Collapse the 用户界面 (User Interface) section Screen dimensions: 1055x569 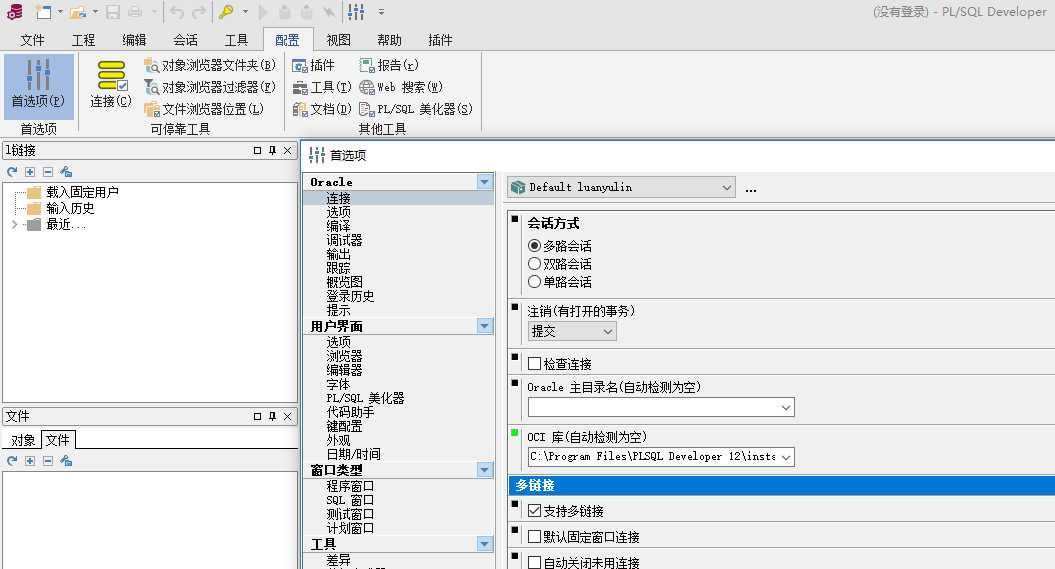[x=485, y=326]
